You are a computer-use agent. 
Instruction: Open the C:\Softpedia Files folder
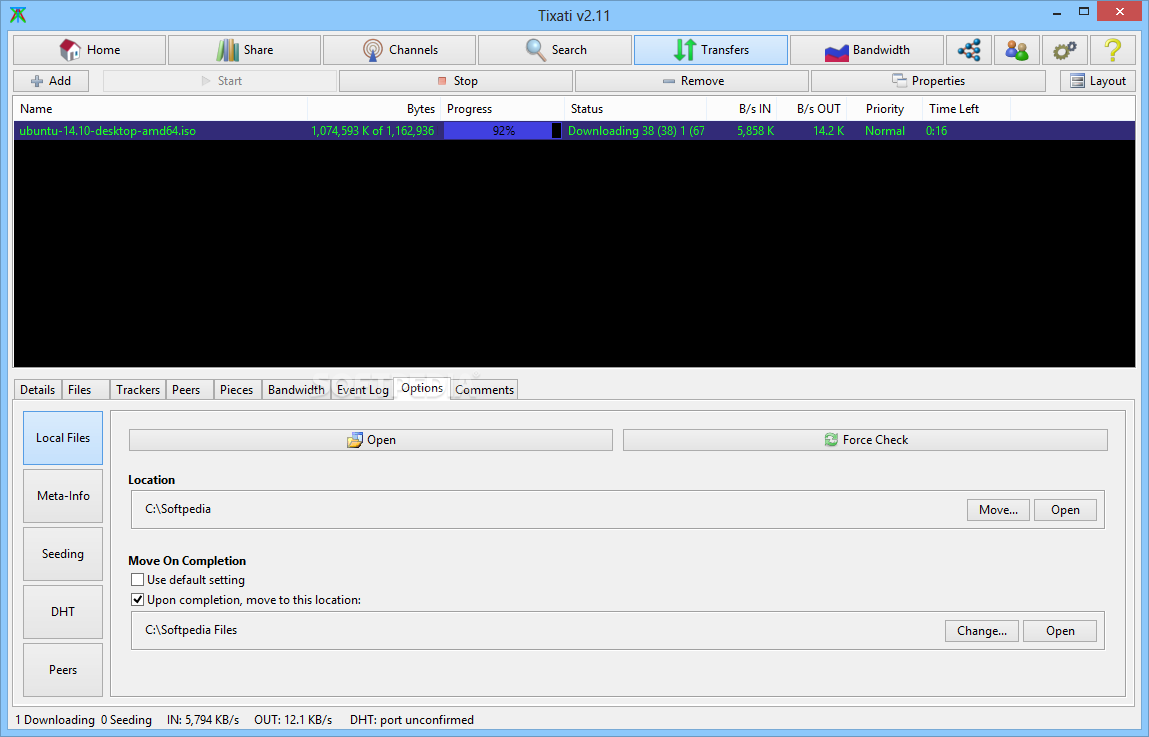(x=1060, y=631)
